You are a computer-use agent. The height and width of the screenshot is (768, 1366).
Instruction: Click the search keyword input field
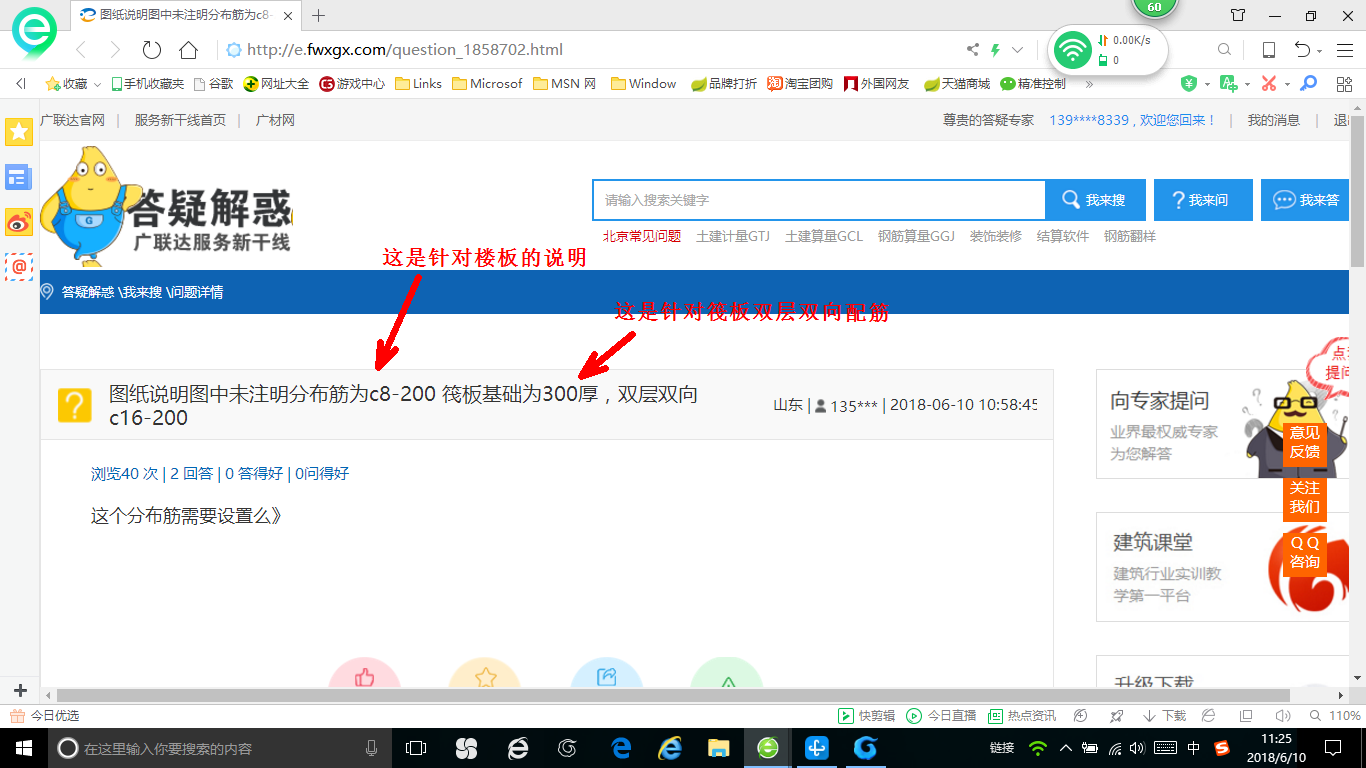819,200
